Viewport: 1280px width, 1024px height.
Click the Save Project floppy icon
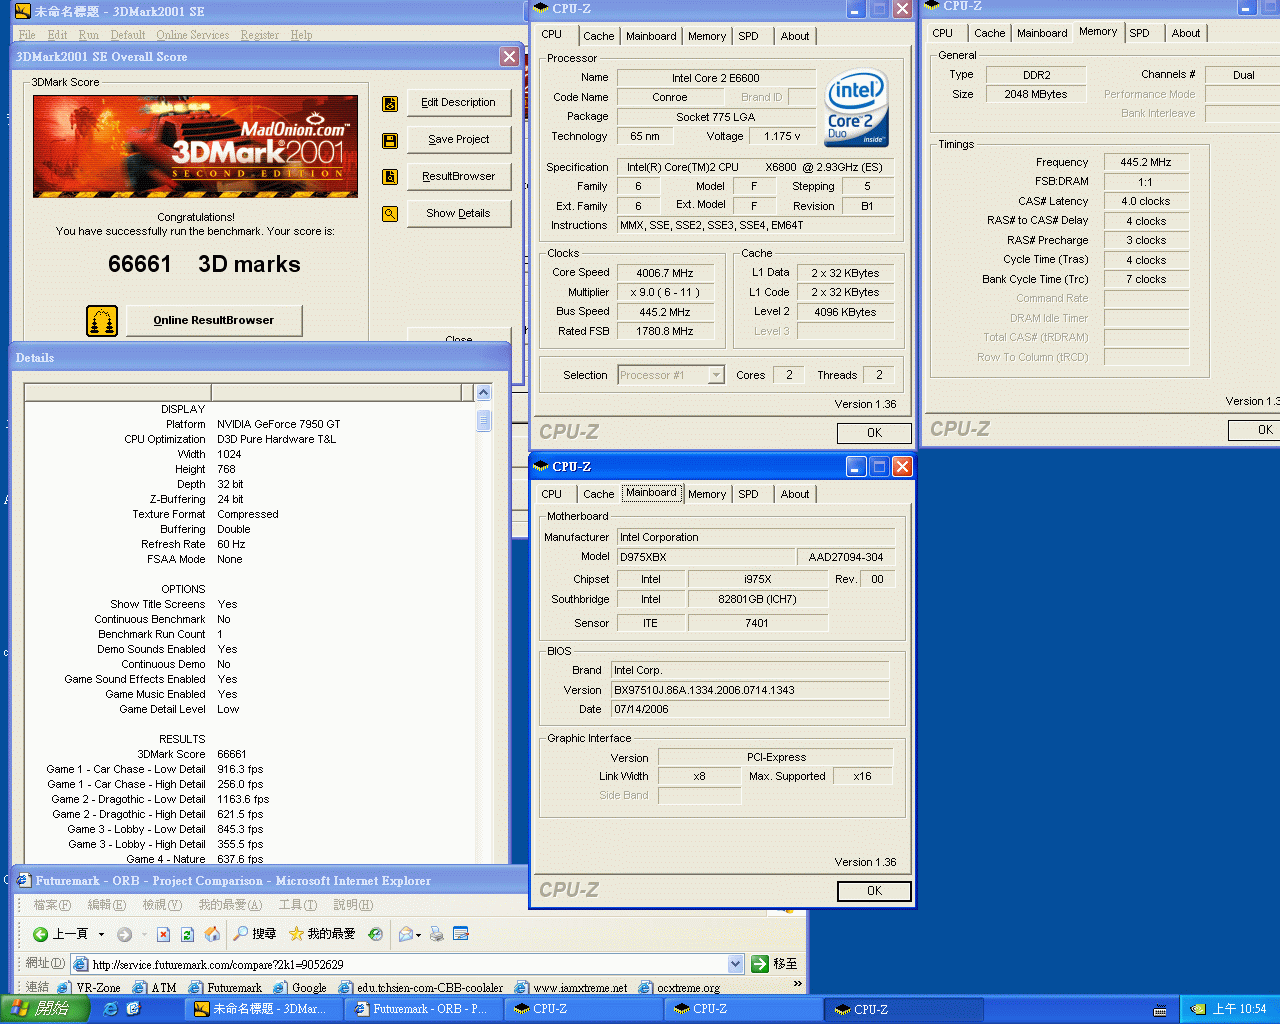point(390,140)
